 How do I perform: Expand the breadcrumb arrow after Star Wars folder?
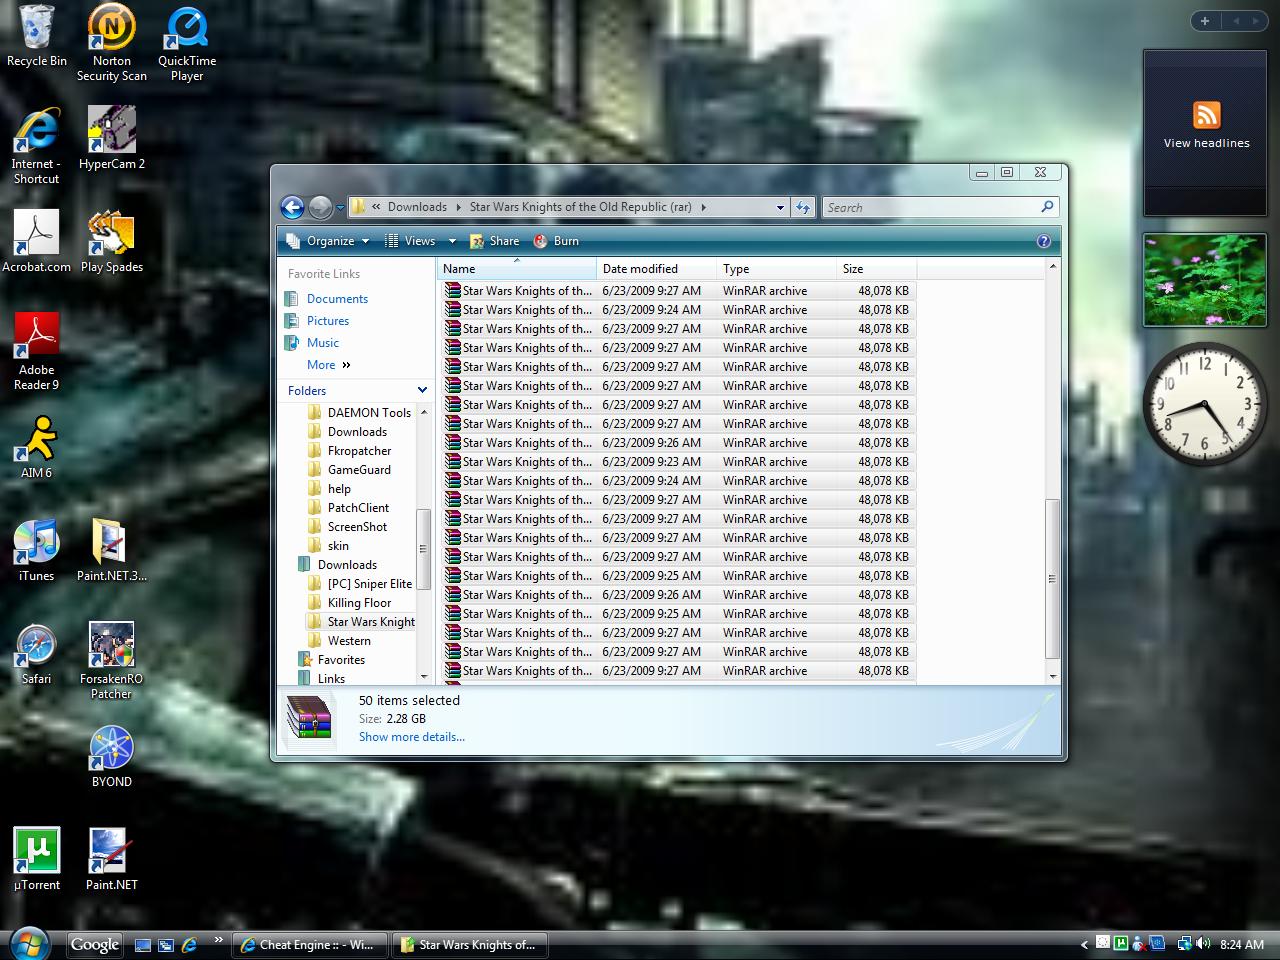pyautogui.click(x=704, y=207)
